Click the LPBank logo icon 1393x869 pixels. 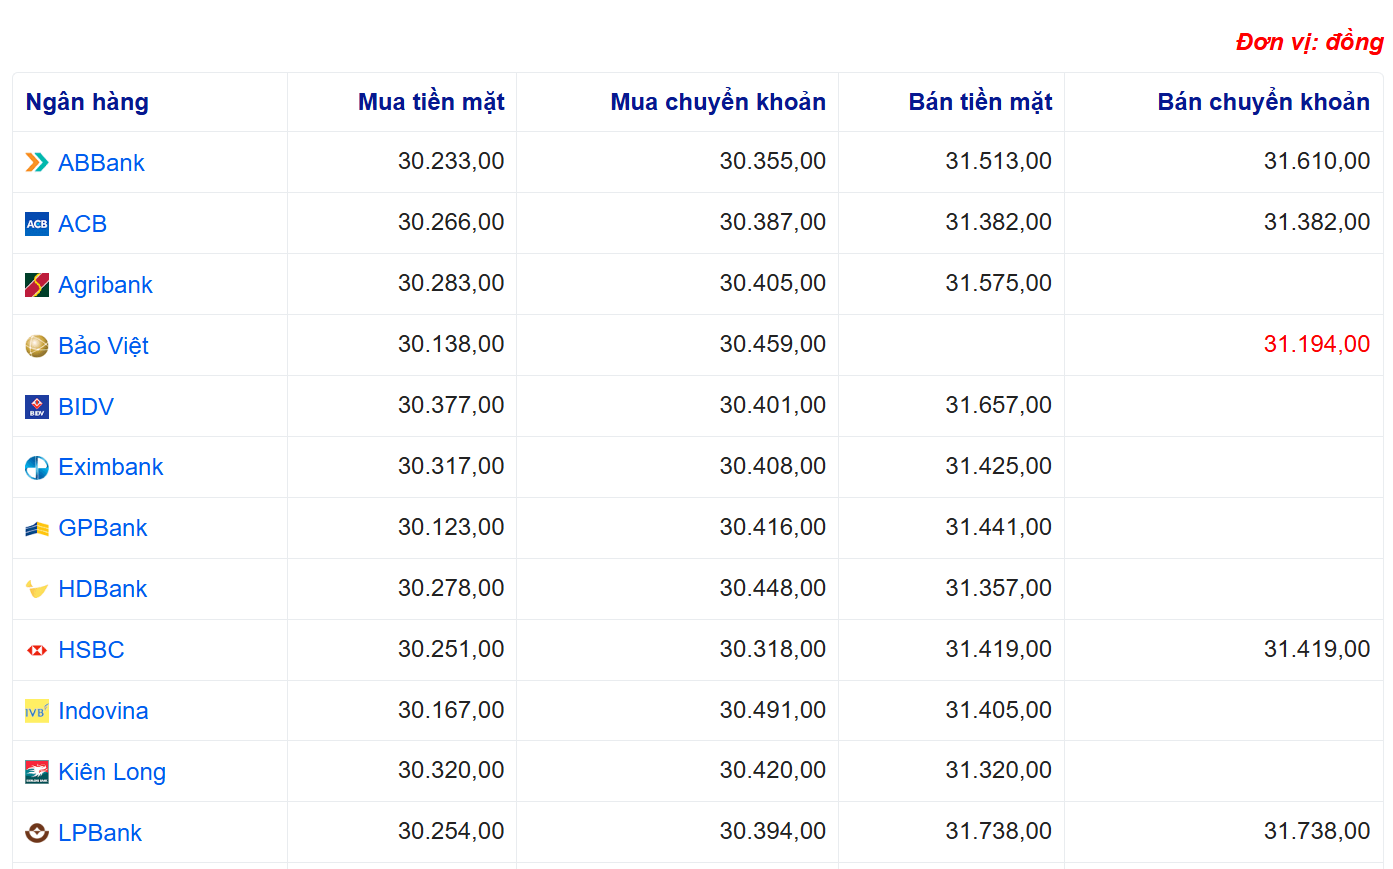pyautogui.click(x=37, y=833)
